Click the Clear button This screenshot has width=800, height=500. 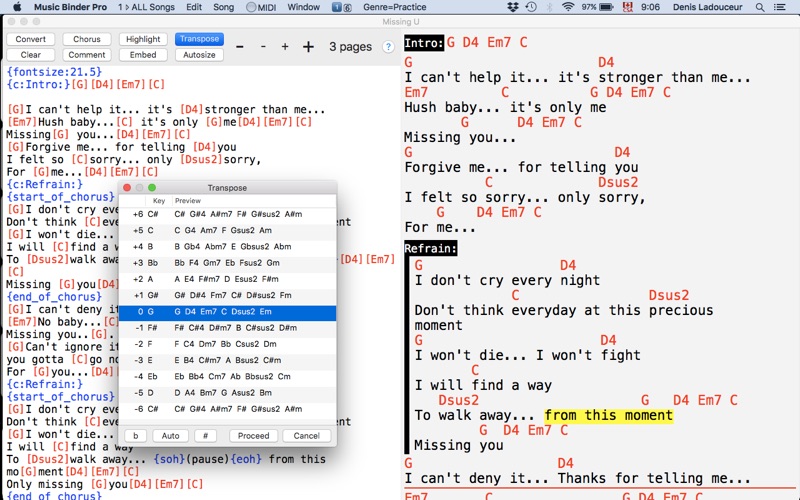31,55
